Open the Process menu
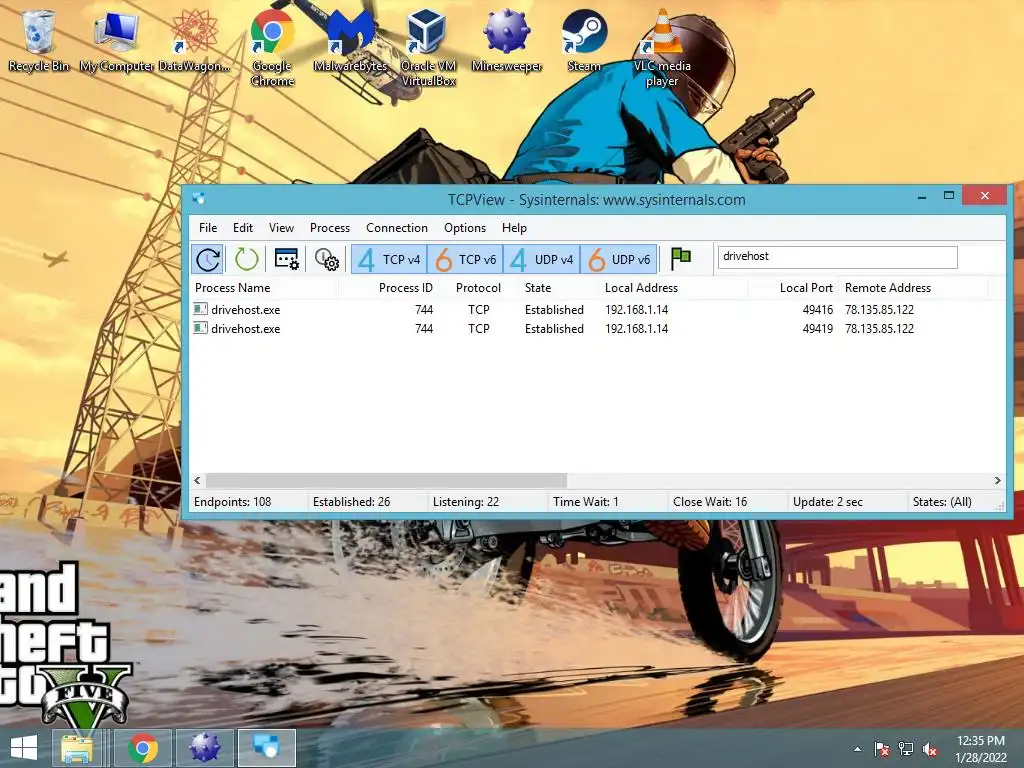This screenshot has height=768, width=1024. (x=330, y=228)
